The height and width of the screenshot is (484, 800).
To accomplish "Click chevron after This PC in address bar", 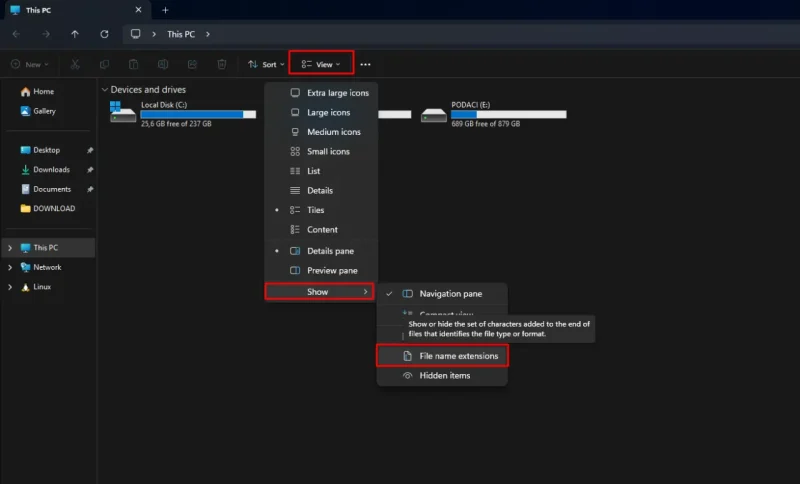I will 208,34.
